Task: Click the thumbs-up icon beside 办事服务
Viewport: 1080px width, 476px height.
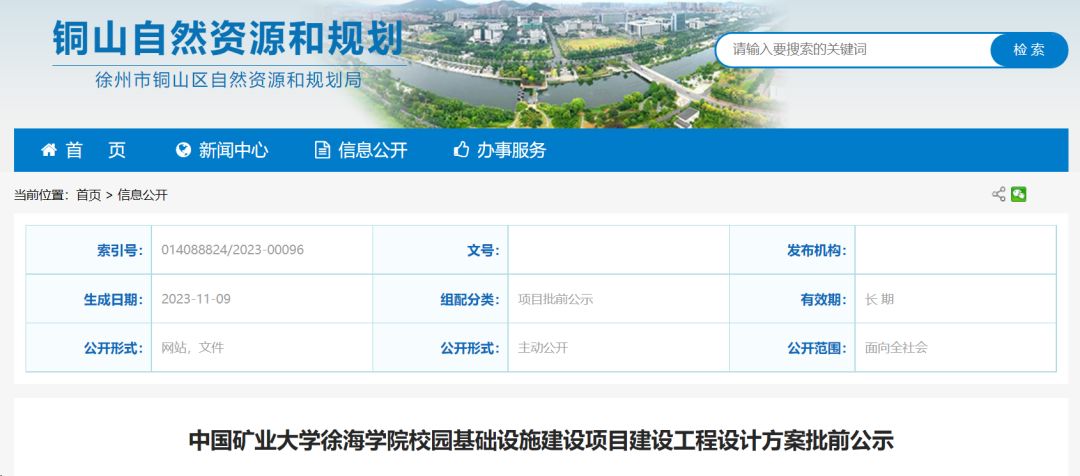Action: tap(461, 149)
